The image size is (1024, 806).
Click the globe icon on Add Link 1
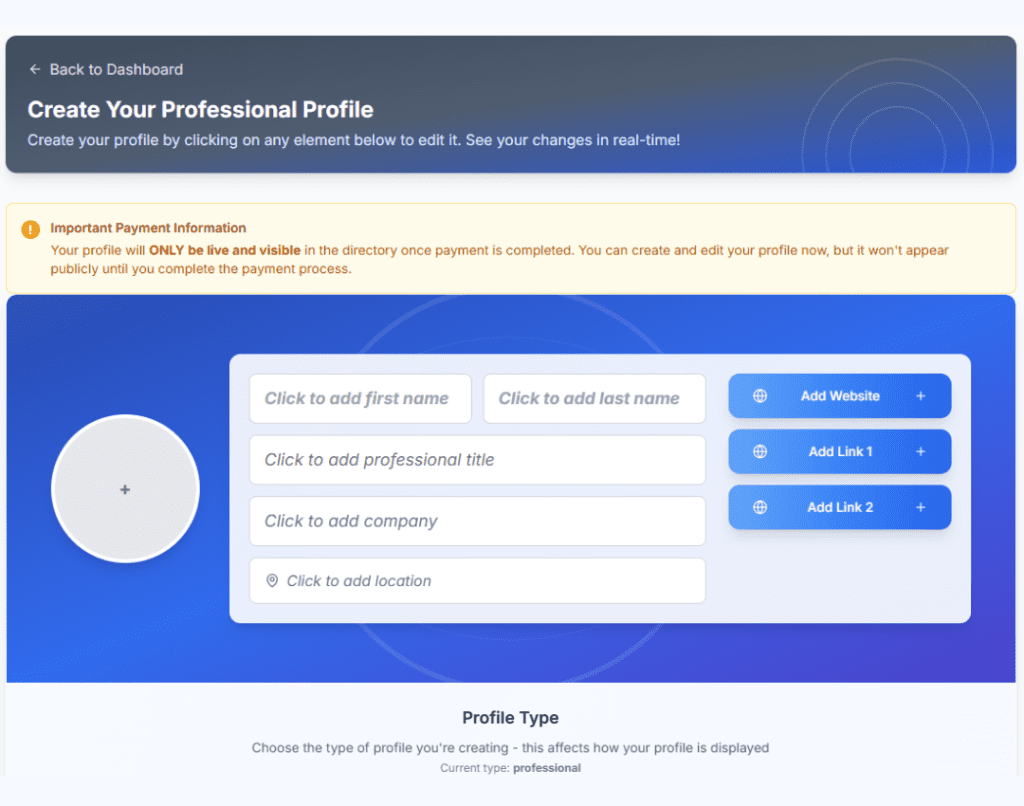click(760, 452)
